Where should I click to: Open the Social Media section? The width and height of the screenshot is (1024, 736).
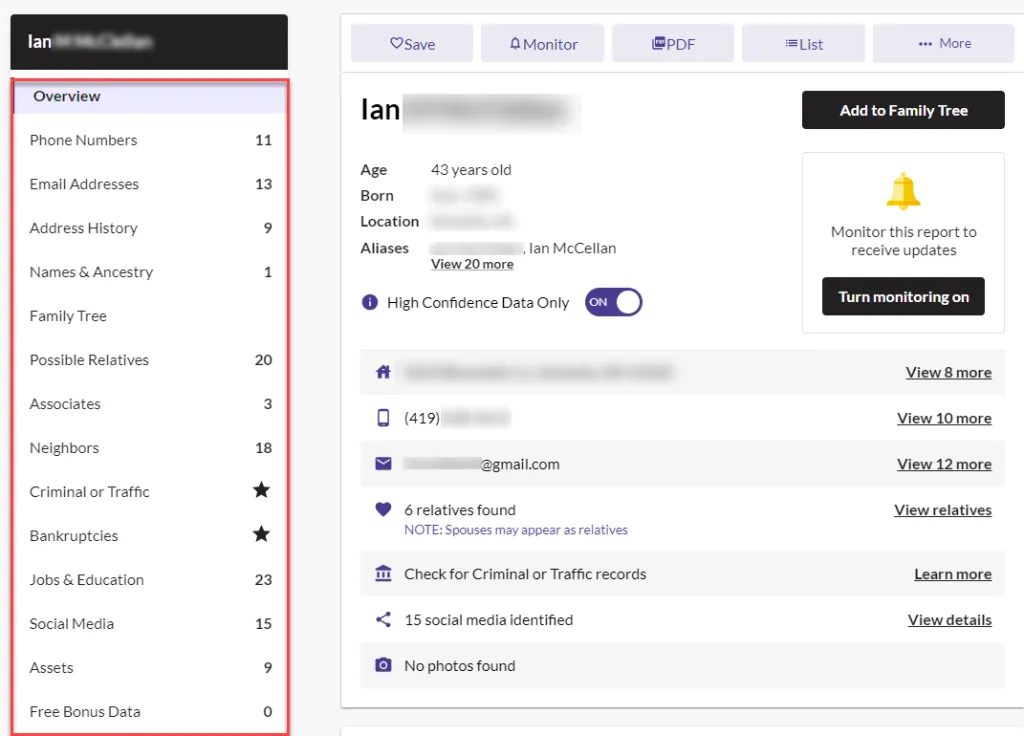71,623
